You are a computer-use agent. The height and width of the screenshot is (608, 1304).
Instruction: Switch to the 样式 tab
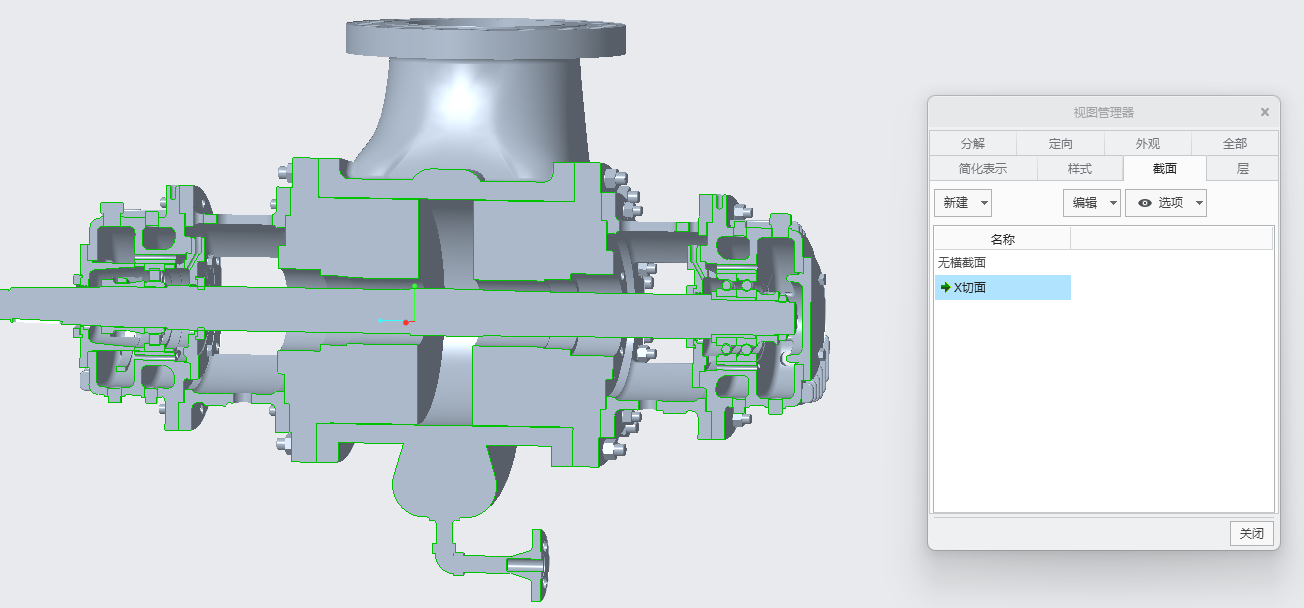coord(1079,169)
